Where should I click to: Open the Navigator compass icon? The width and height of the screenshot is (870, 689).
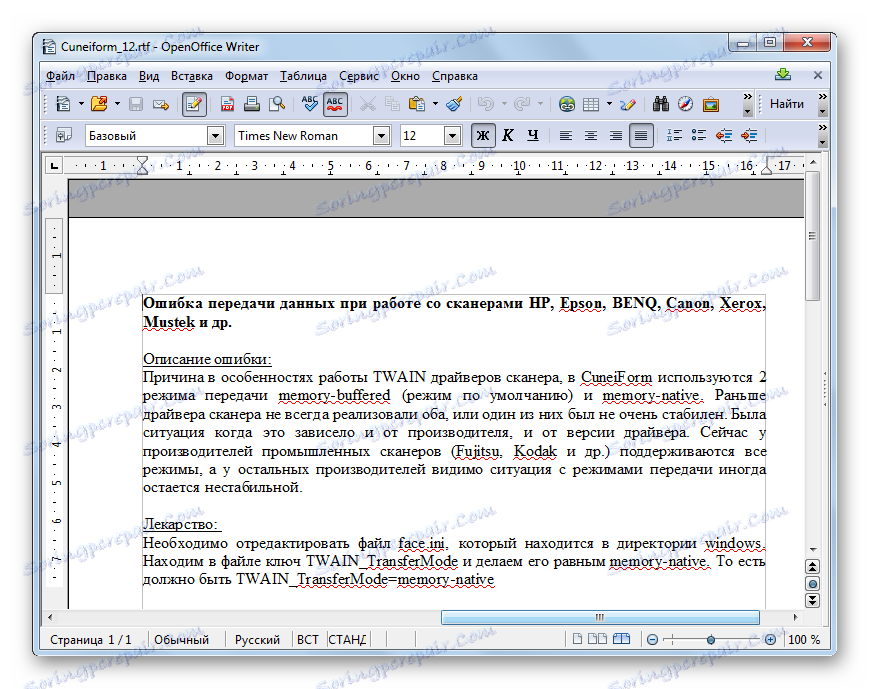pyautogui.click(x=685, y=104)
